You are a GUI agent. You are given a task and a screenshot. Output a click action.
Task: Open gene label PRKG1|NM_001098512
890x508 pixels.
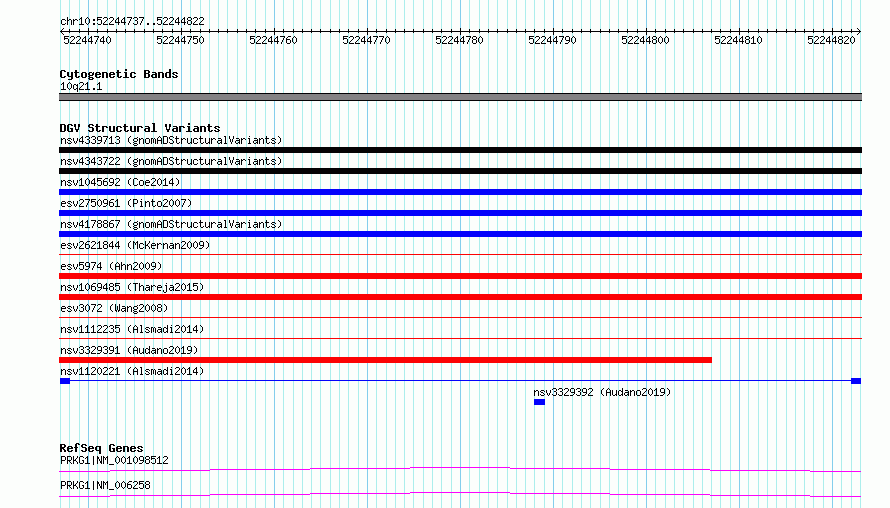pos(114,460)
